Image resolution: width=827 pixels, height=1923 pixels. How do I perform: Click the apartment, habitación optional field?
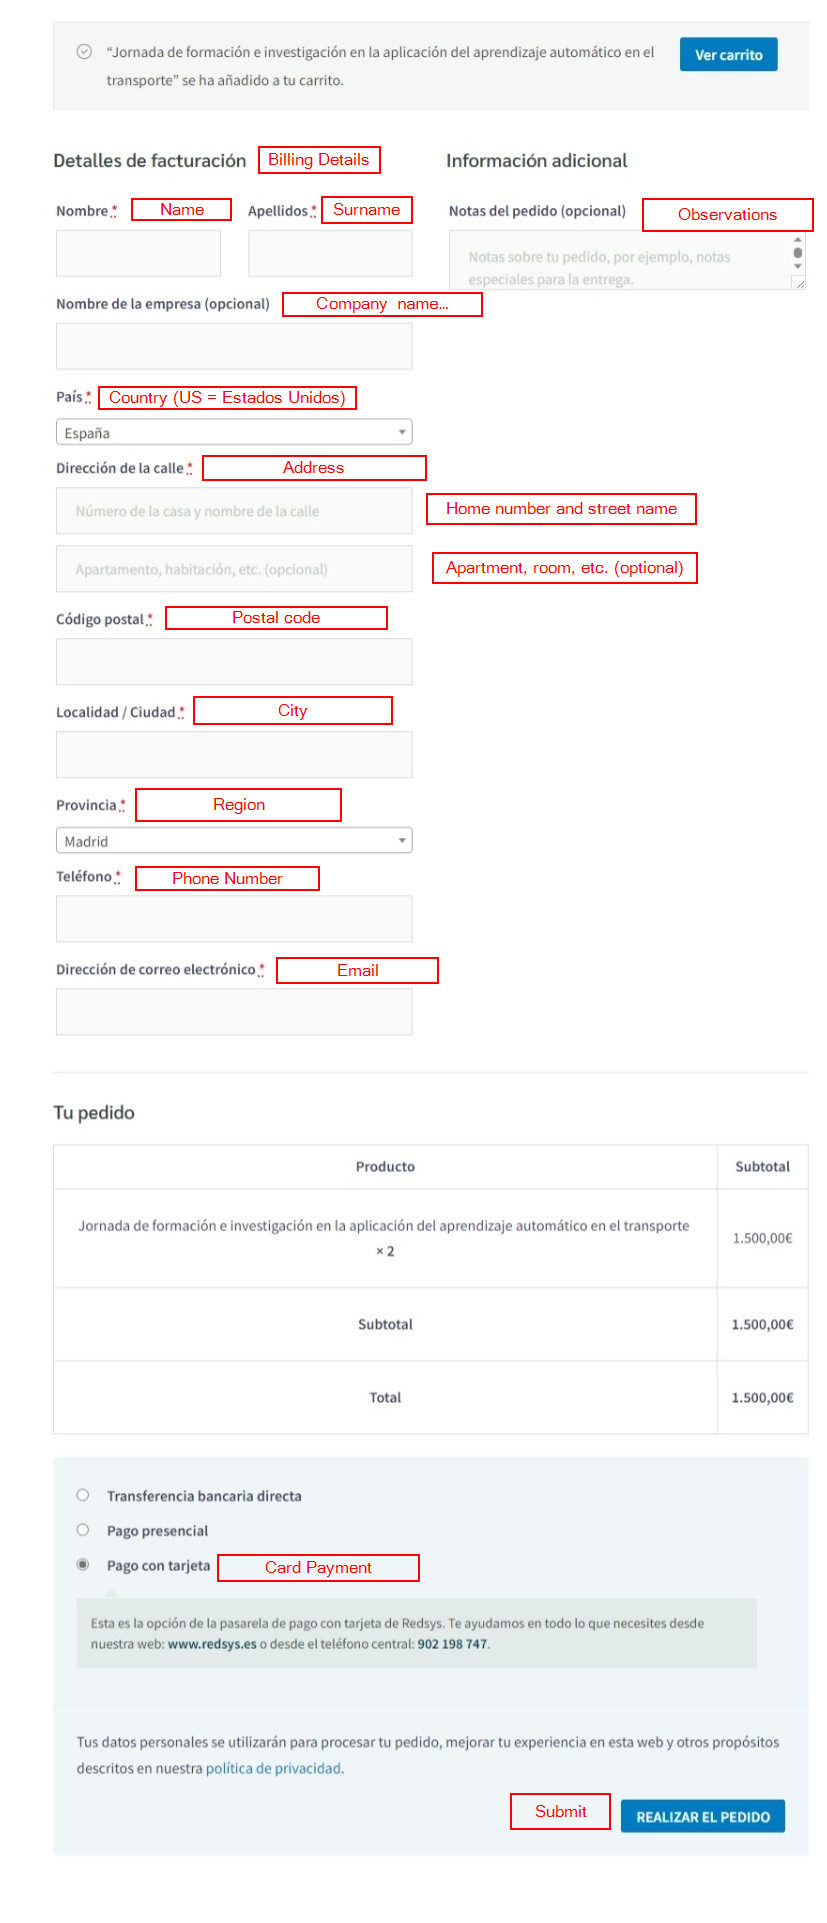(234, 569)
